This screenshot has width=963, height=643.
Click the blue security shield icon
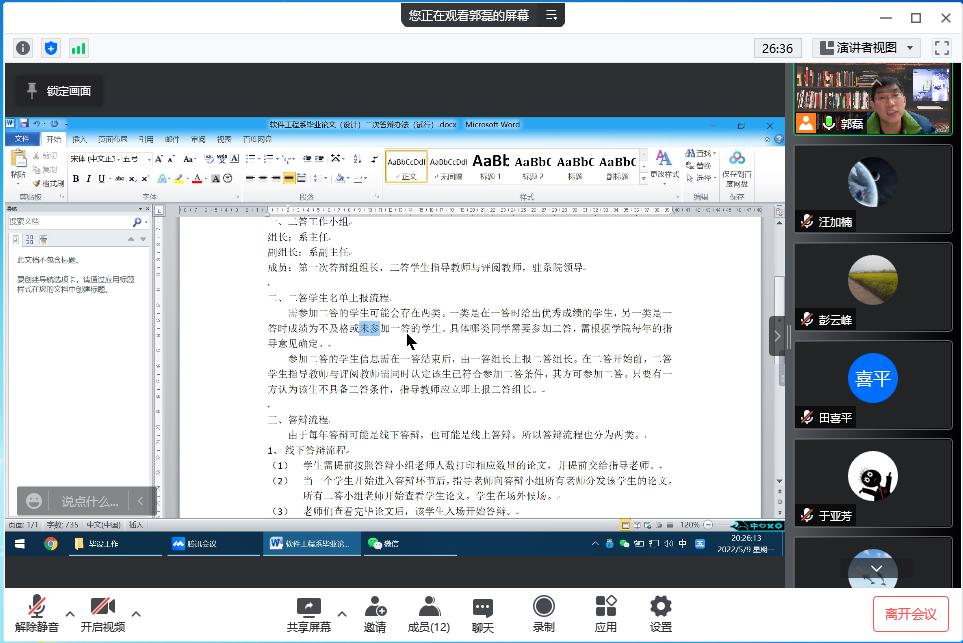point(51,48)
